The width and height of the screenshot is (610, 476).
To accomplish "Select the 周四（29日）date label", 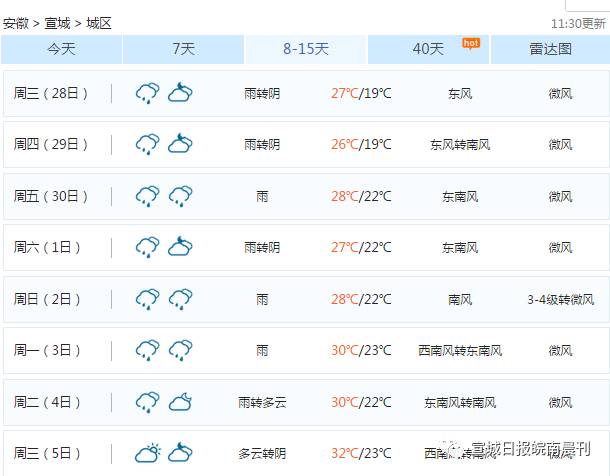I will (51, 144).
